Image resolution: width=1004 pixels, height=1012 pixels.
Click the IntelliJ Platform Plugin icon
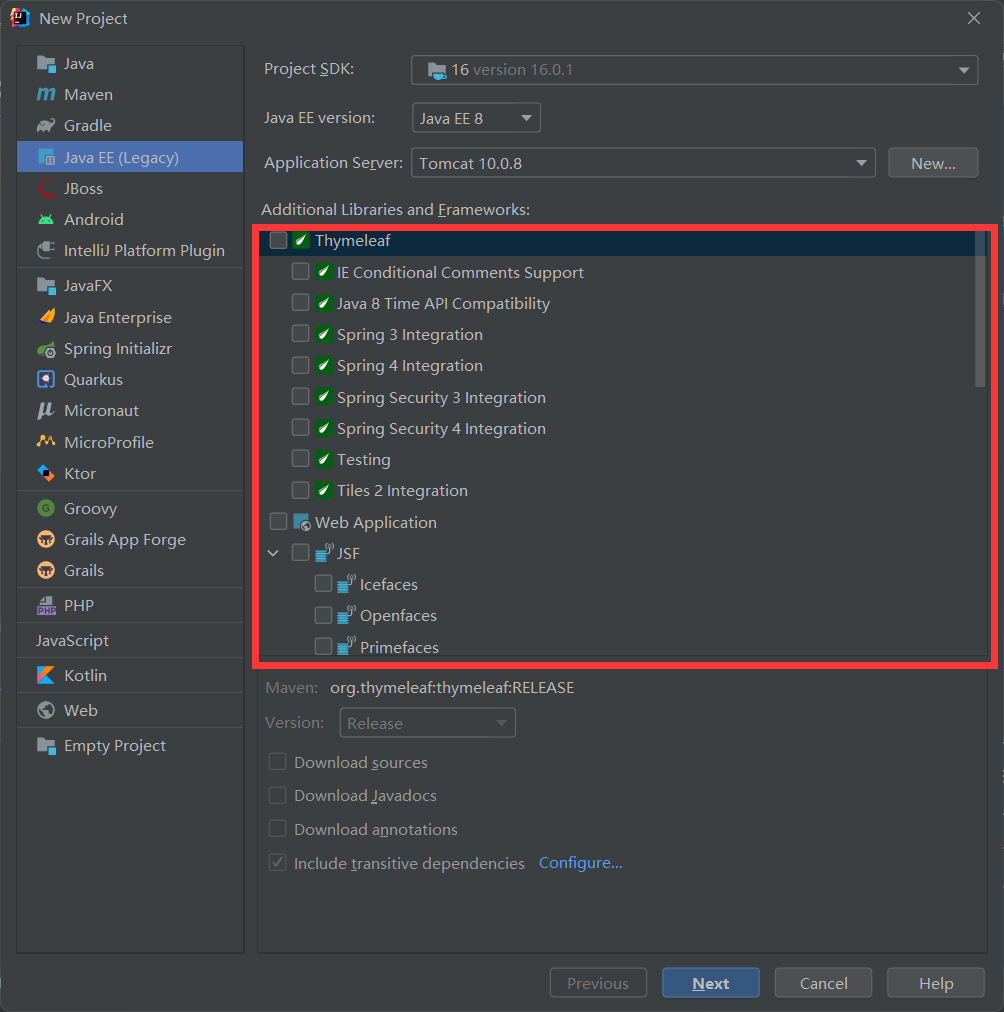pos(46,250)
